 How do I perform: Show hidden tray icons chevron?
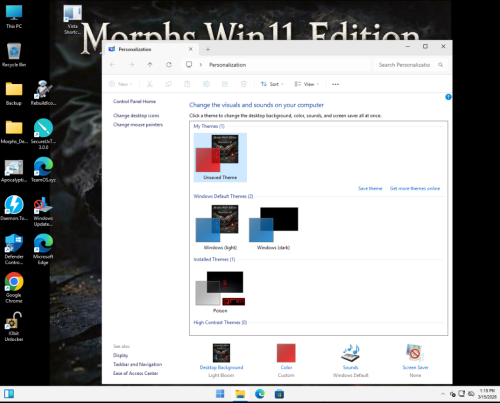(443, 394)
